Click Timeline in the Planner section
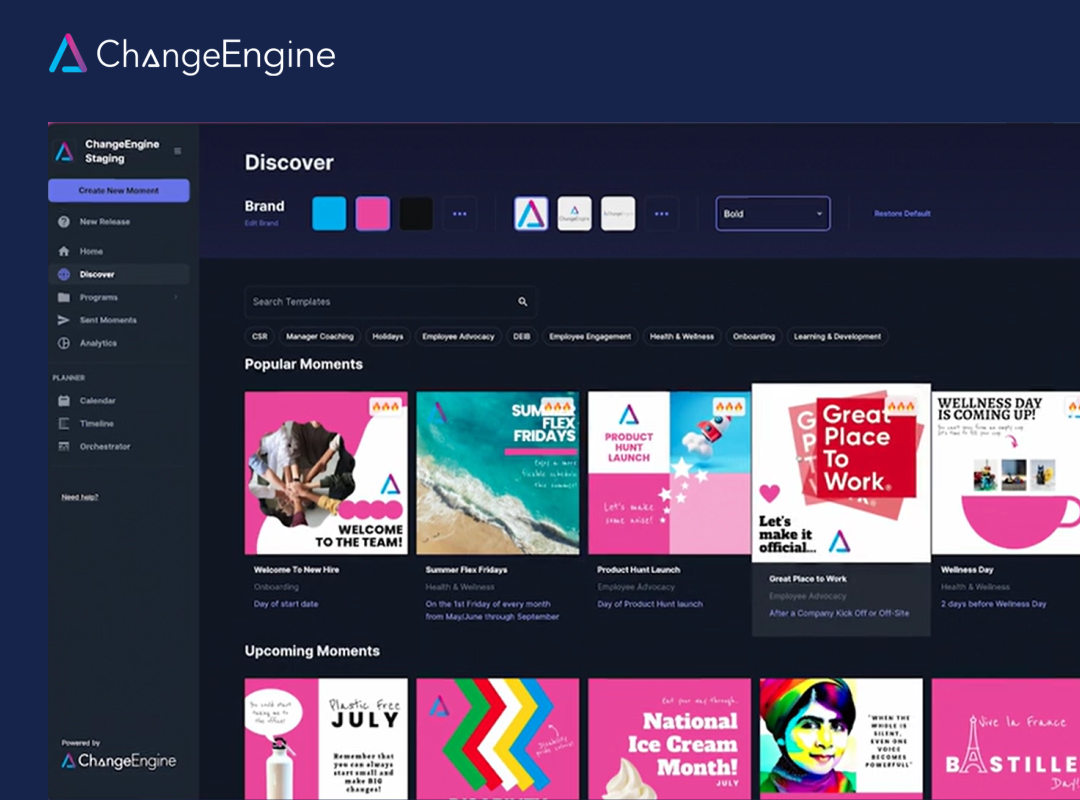1080x800 pixels. pyautogui.click(x=118, y=424)
